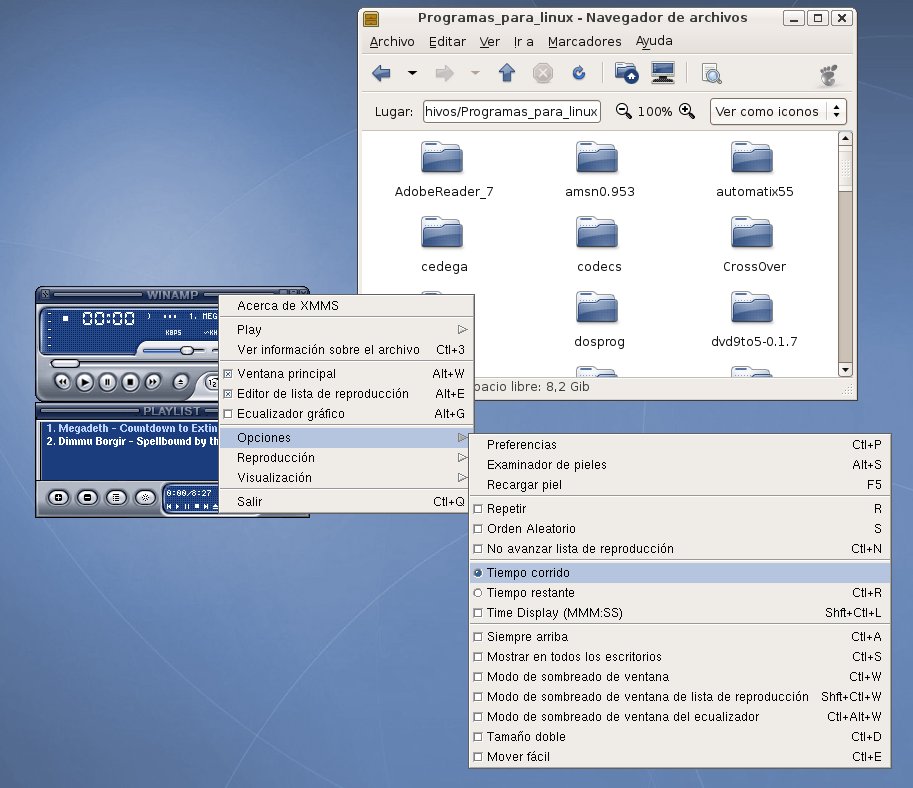Open the Editar menu
The image size is (913, 788).
pyautogui.click(x=447, y=42)
